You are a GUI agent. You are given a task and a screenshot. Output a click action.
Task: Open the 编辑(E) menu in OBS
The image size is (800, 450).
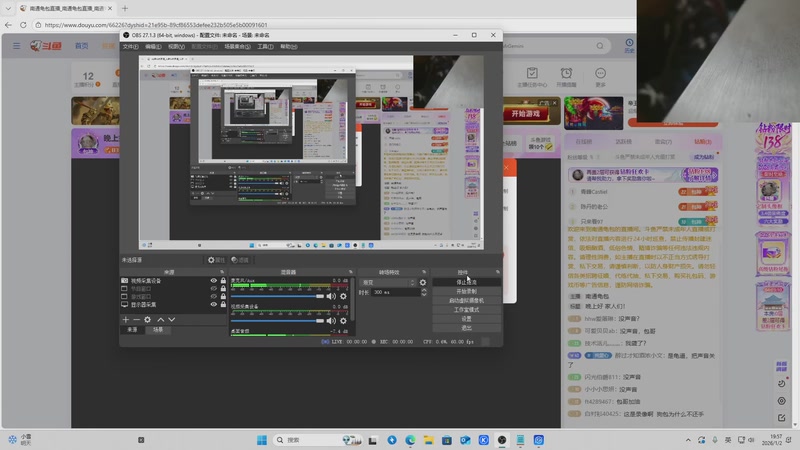click(x=153, y=46)
